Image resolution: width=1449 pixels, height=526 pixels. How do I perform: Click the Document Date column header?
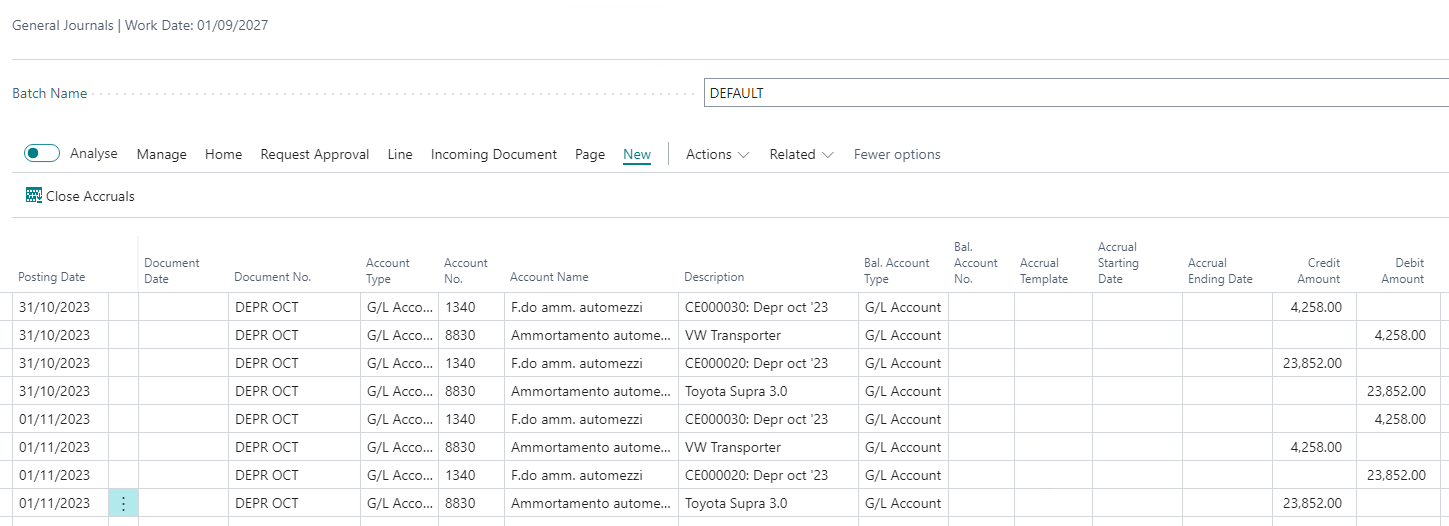(172, 270)
